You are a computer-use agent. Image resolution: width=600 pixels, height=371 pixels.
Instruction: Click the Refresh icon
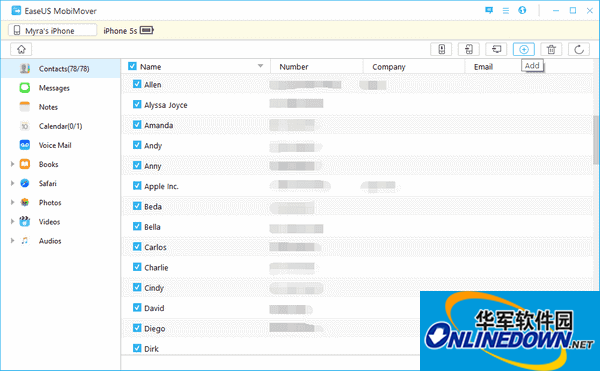coord(579,49)
